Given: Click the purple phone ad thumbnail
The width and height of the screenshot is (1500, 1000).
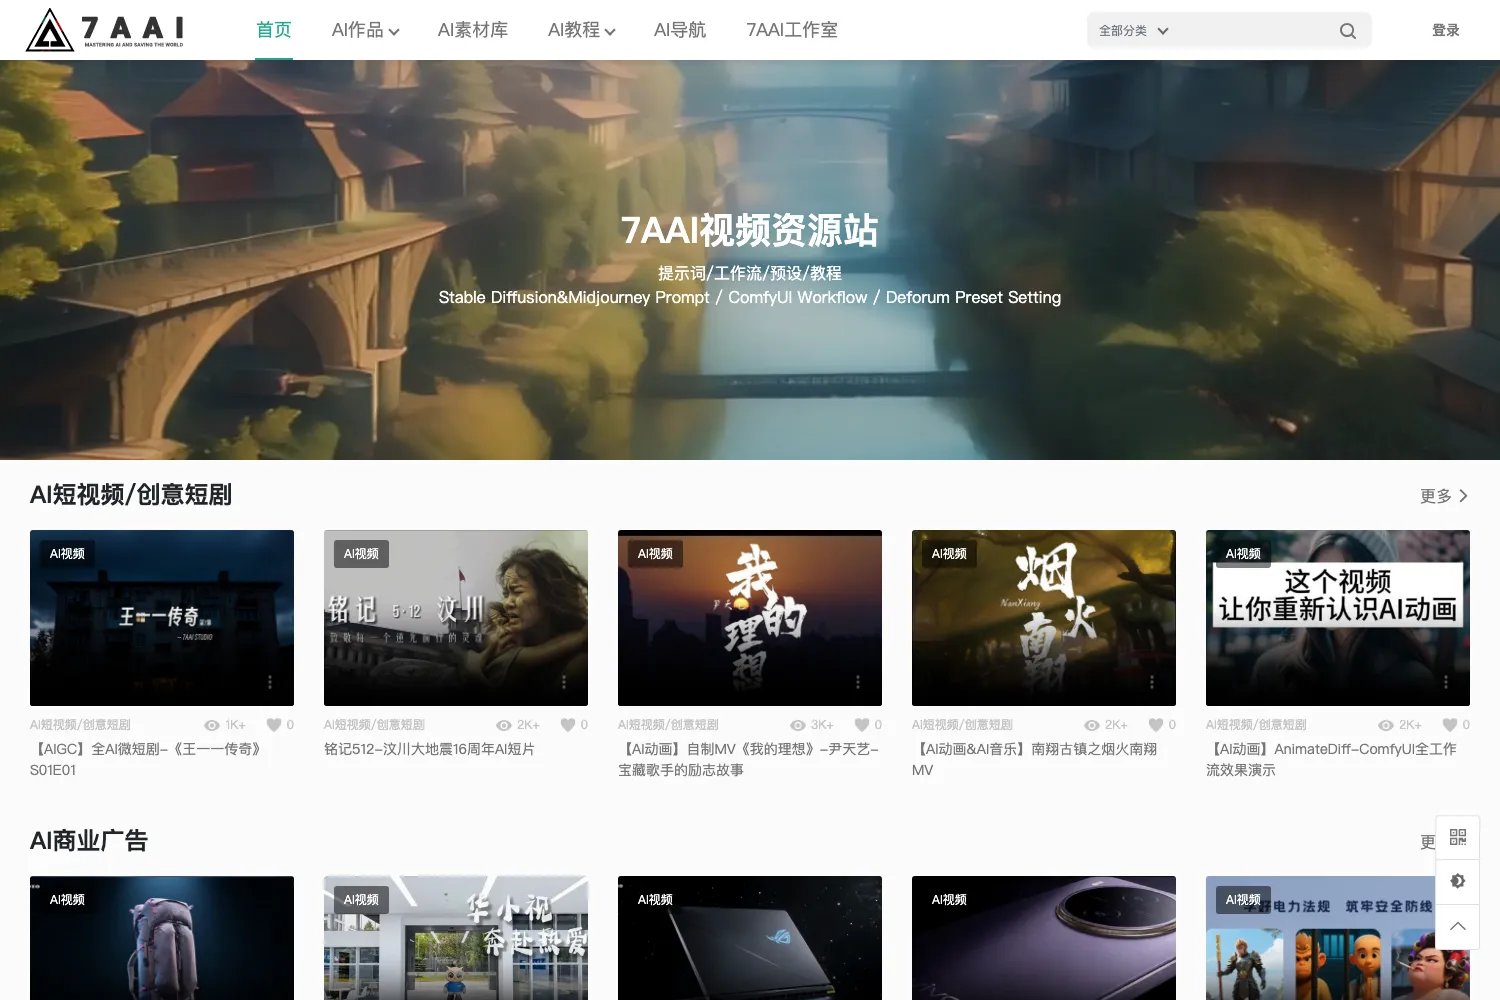Looking at the screenshot, I should click(1044, 938).
